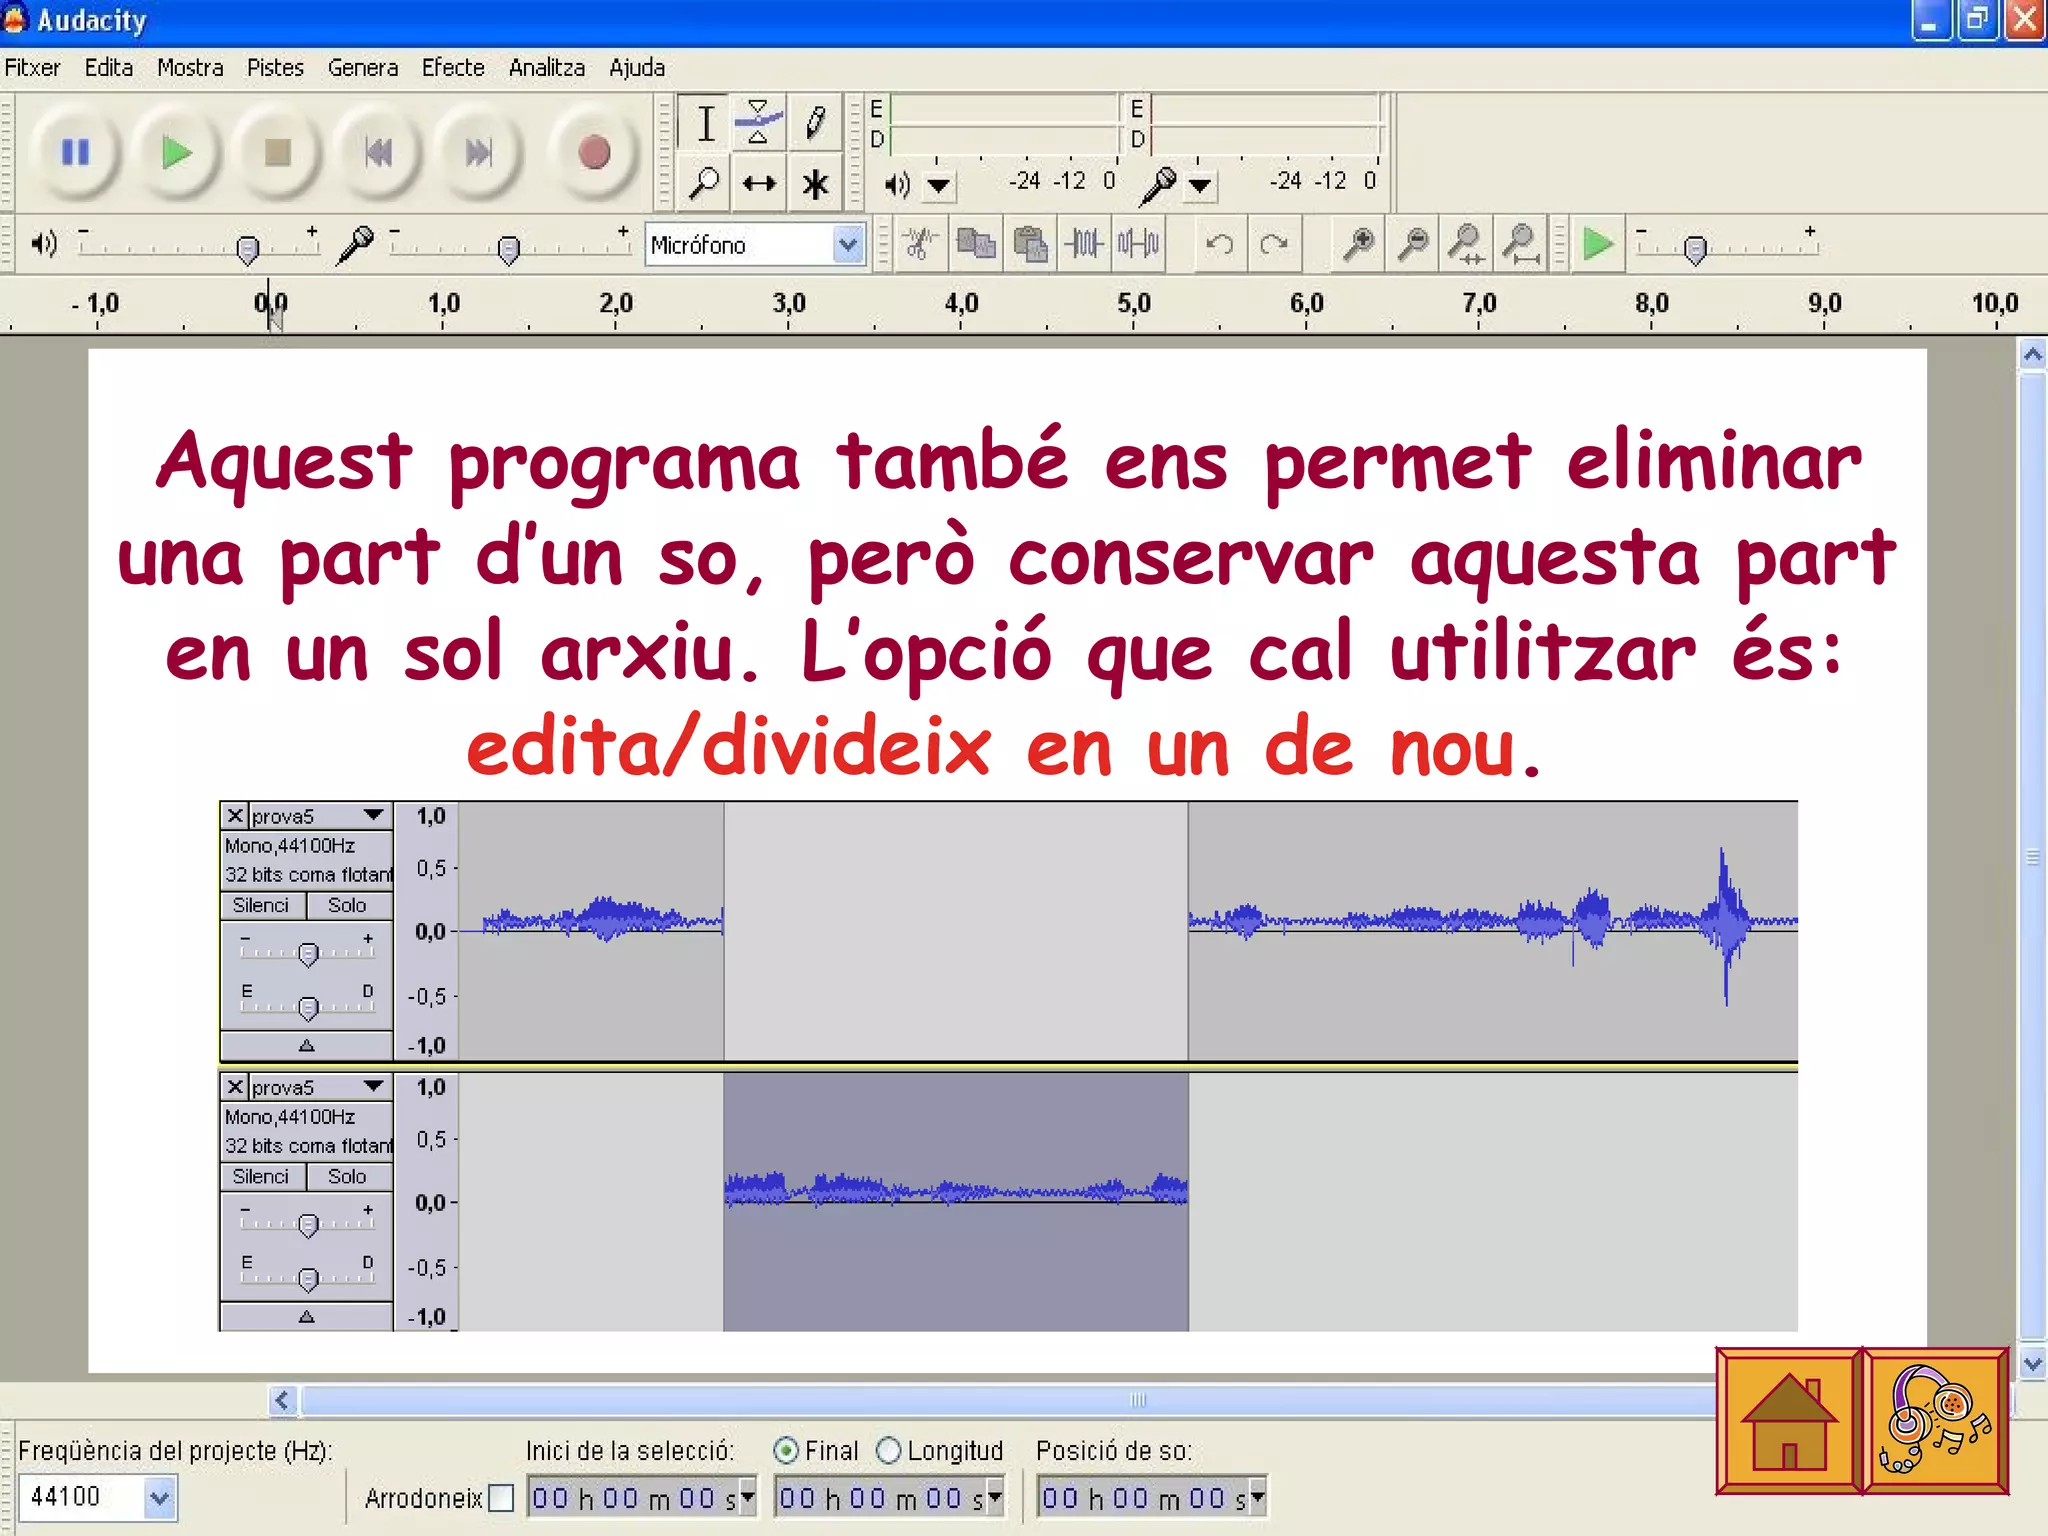Open the Ajuda menu

tap(637, 68)
